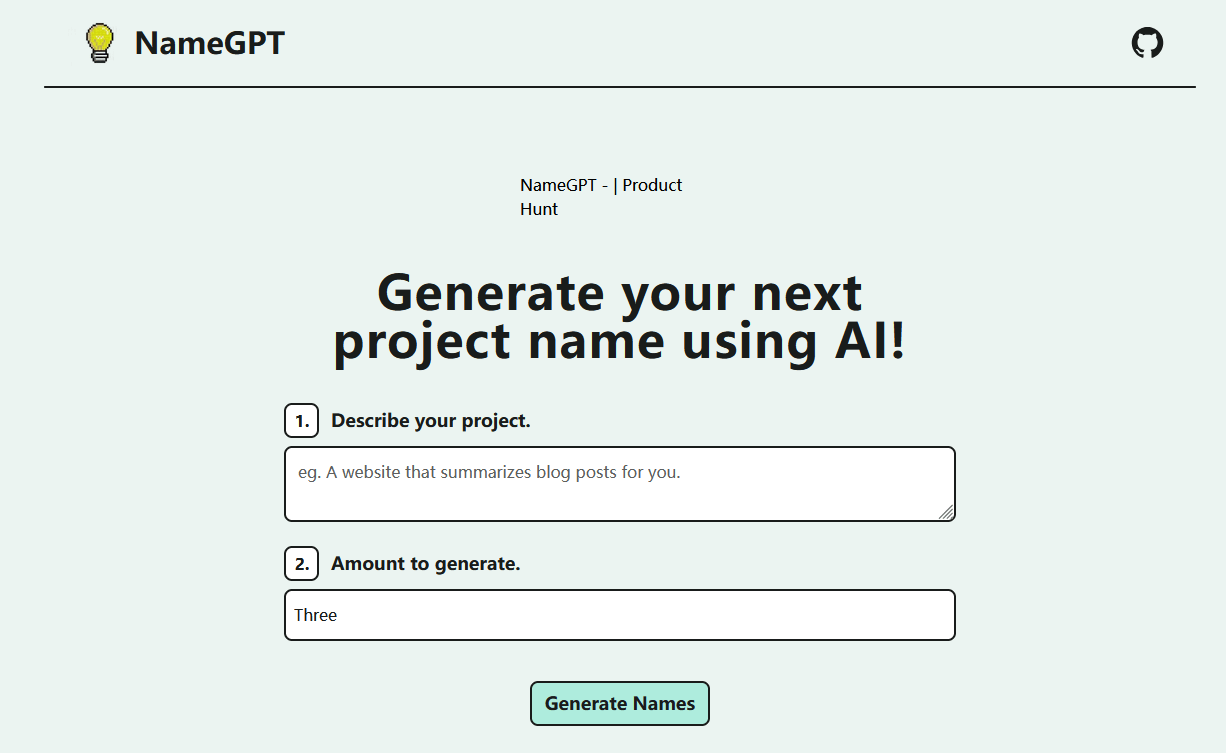Click the horizontal divider under the header

click(619, 87)
